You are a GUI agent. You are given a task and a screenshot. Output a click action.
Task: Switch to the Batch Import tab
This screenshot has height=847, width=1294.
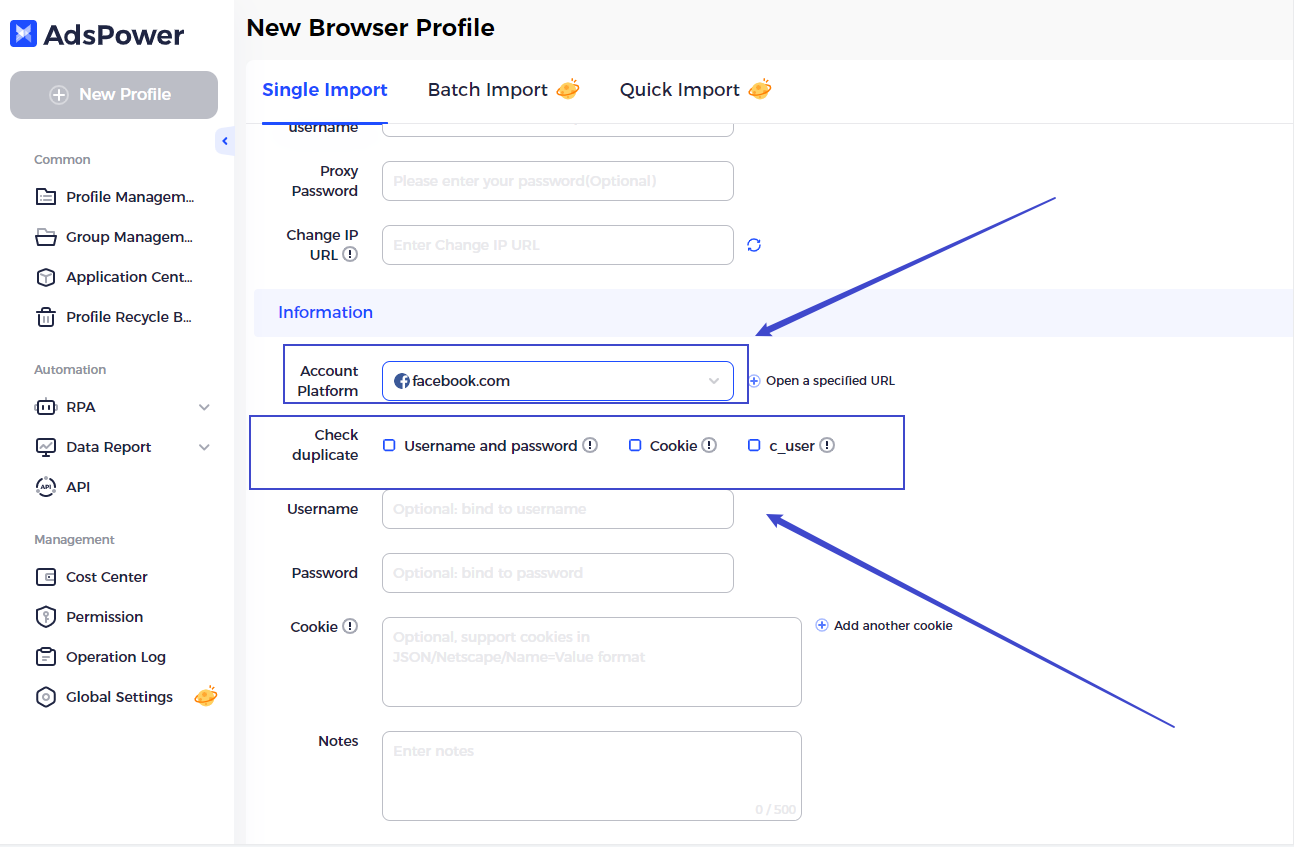coord(488,90)
